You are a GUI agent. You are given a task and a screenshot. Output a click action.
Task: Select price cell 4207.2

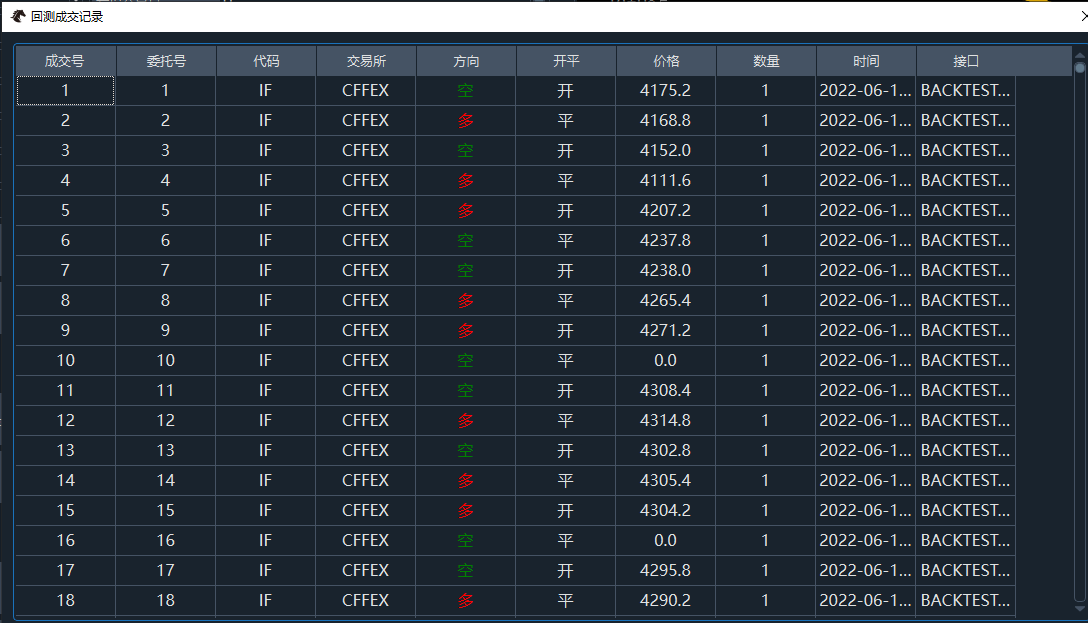[x=665, y=210]
